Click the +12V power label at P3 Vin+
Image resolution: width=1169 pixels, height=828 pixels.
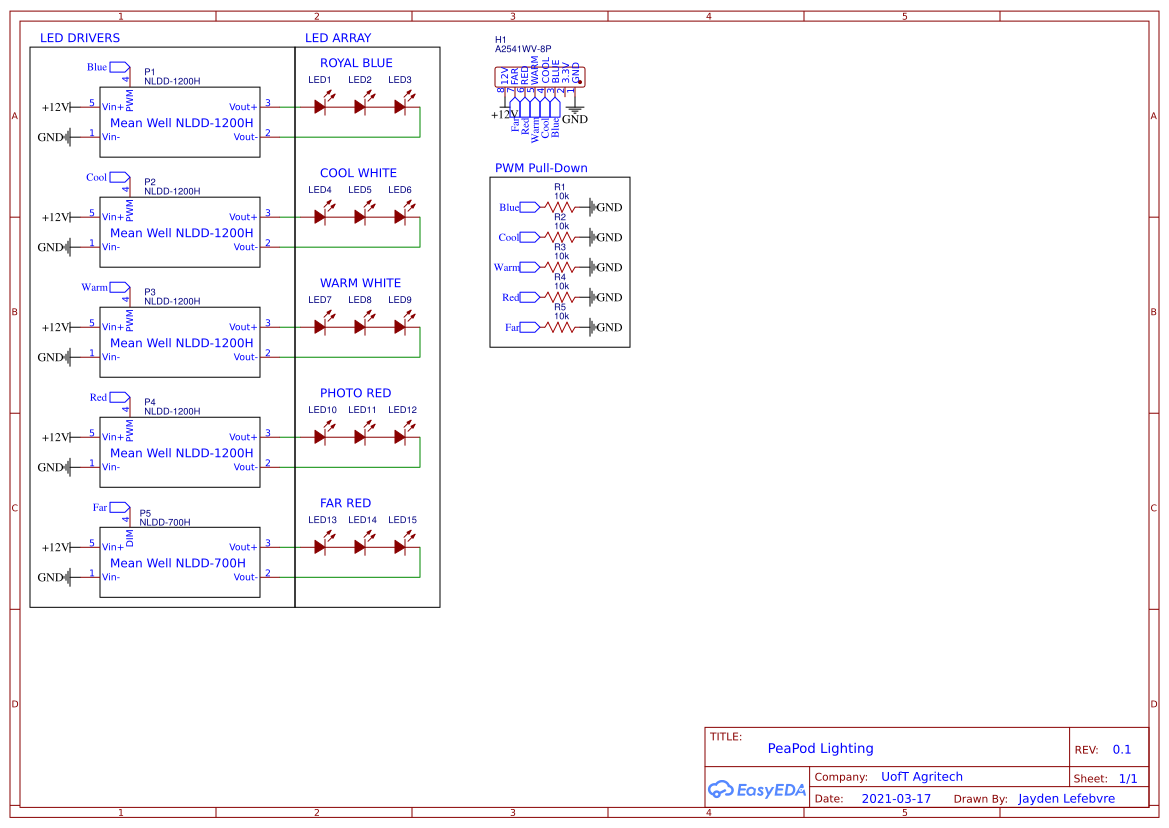56,327
